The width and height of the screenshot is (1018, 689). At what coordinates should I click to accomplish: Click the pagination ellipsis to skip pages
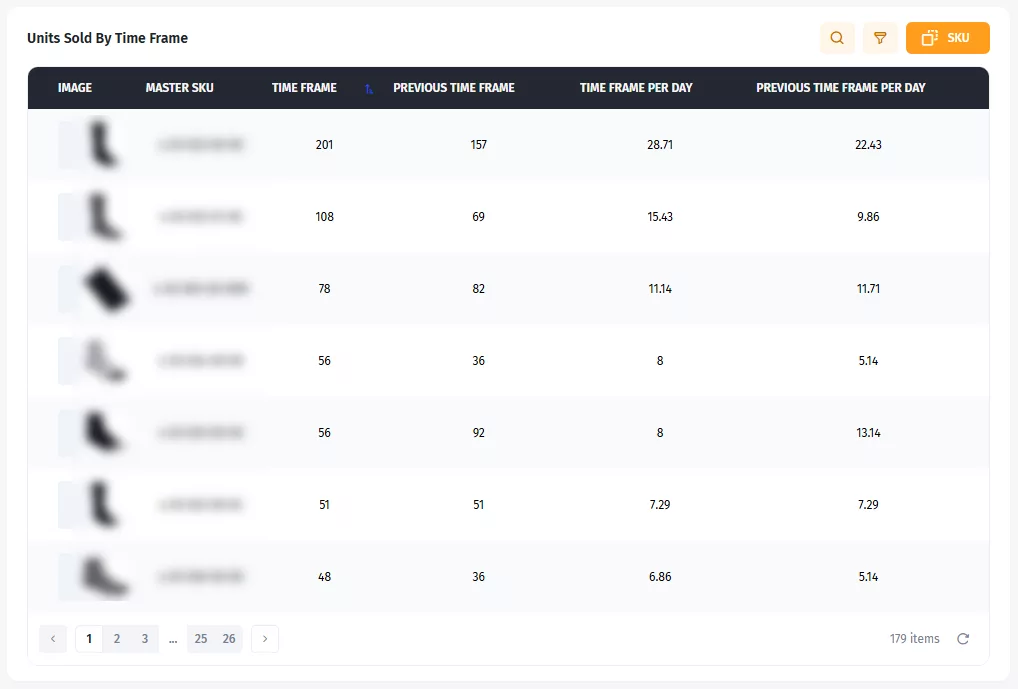pos(173,639)
